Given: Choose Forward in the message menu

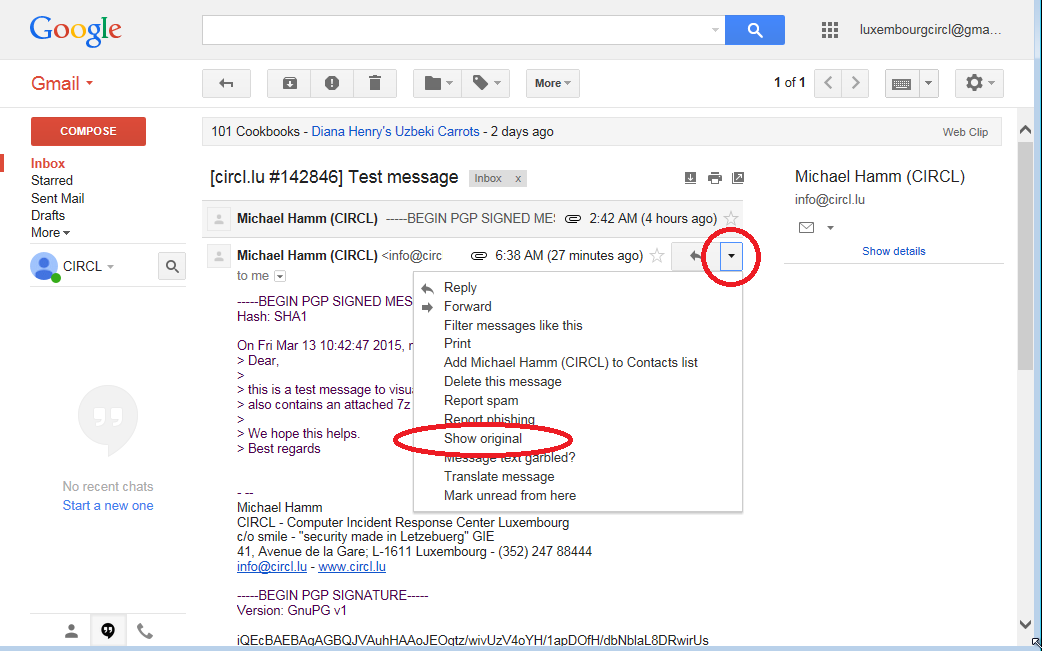Looking at the screenshot, I should coord(467,307).
